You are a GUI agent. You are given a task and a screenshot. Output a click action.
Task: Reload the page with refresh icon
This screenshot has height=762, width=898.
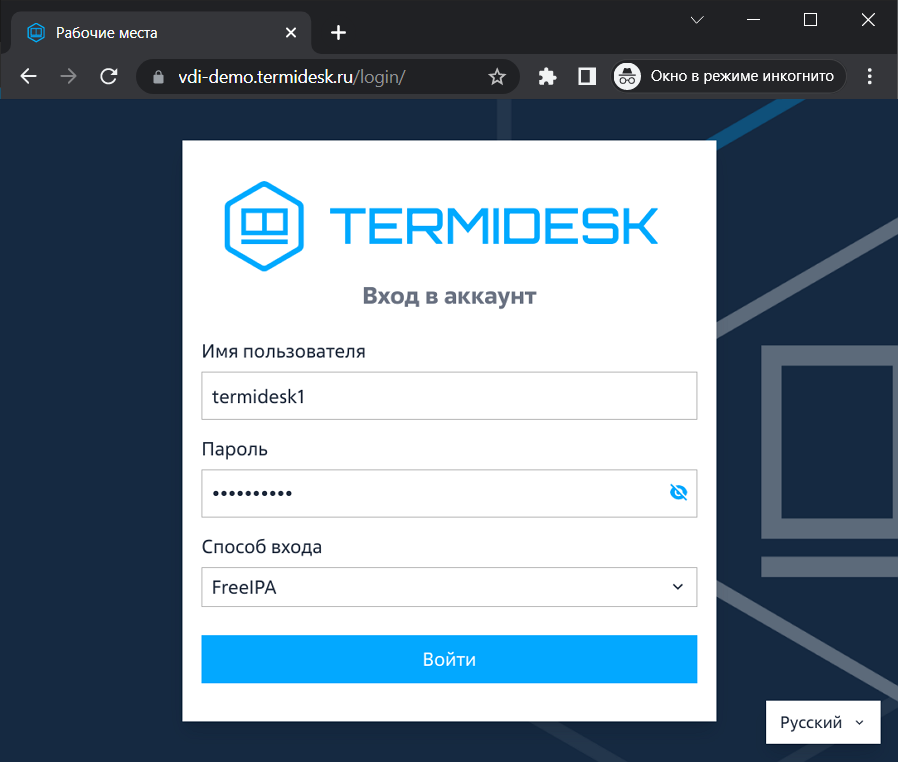(x=109, y=76)
